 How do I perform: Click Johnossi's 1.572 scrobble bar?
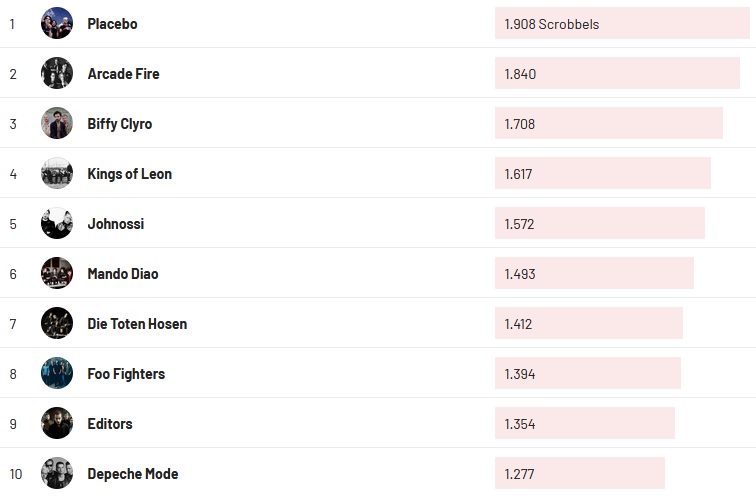point(599,223)
